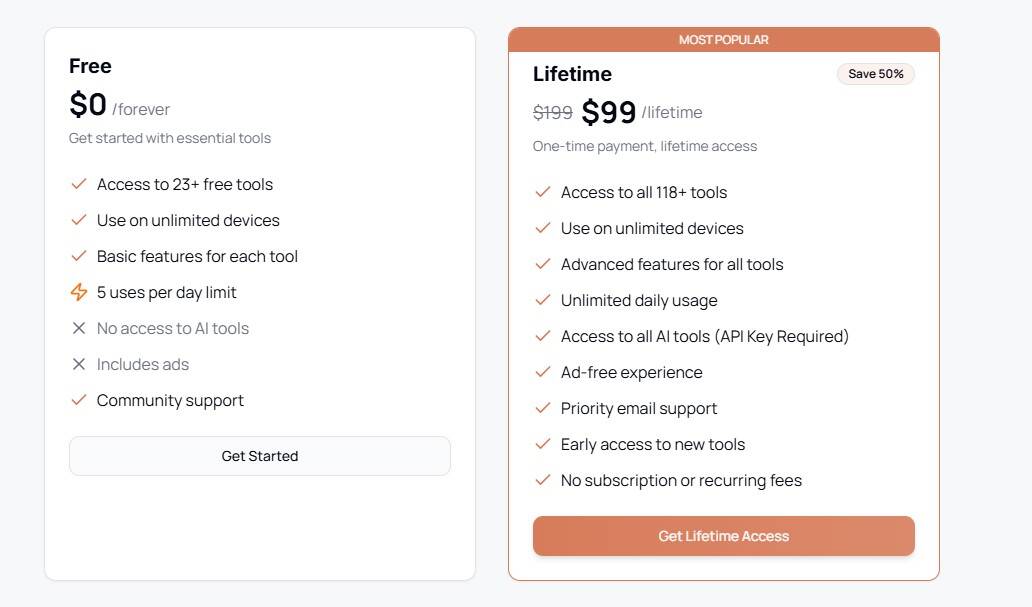The height and width of the screenshot is (607, 1032).
Task: Click the checkmark beside 'Community support'
Action: point(79,400)
